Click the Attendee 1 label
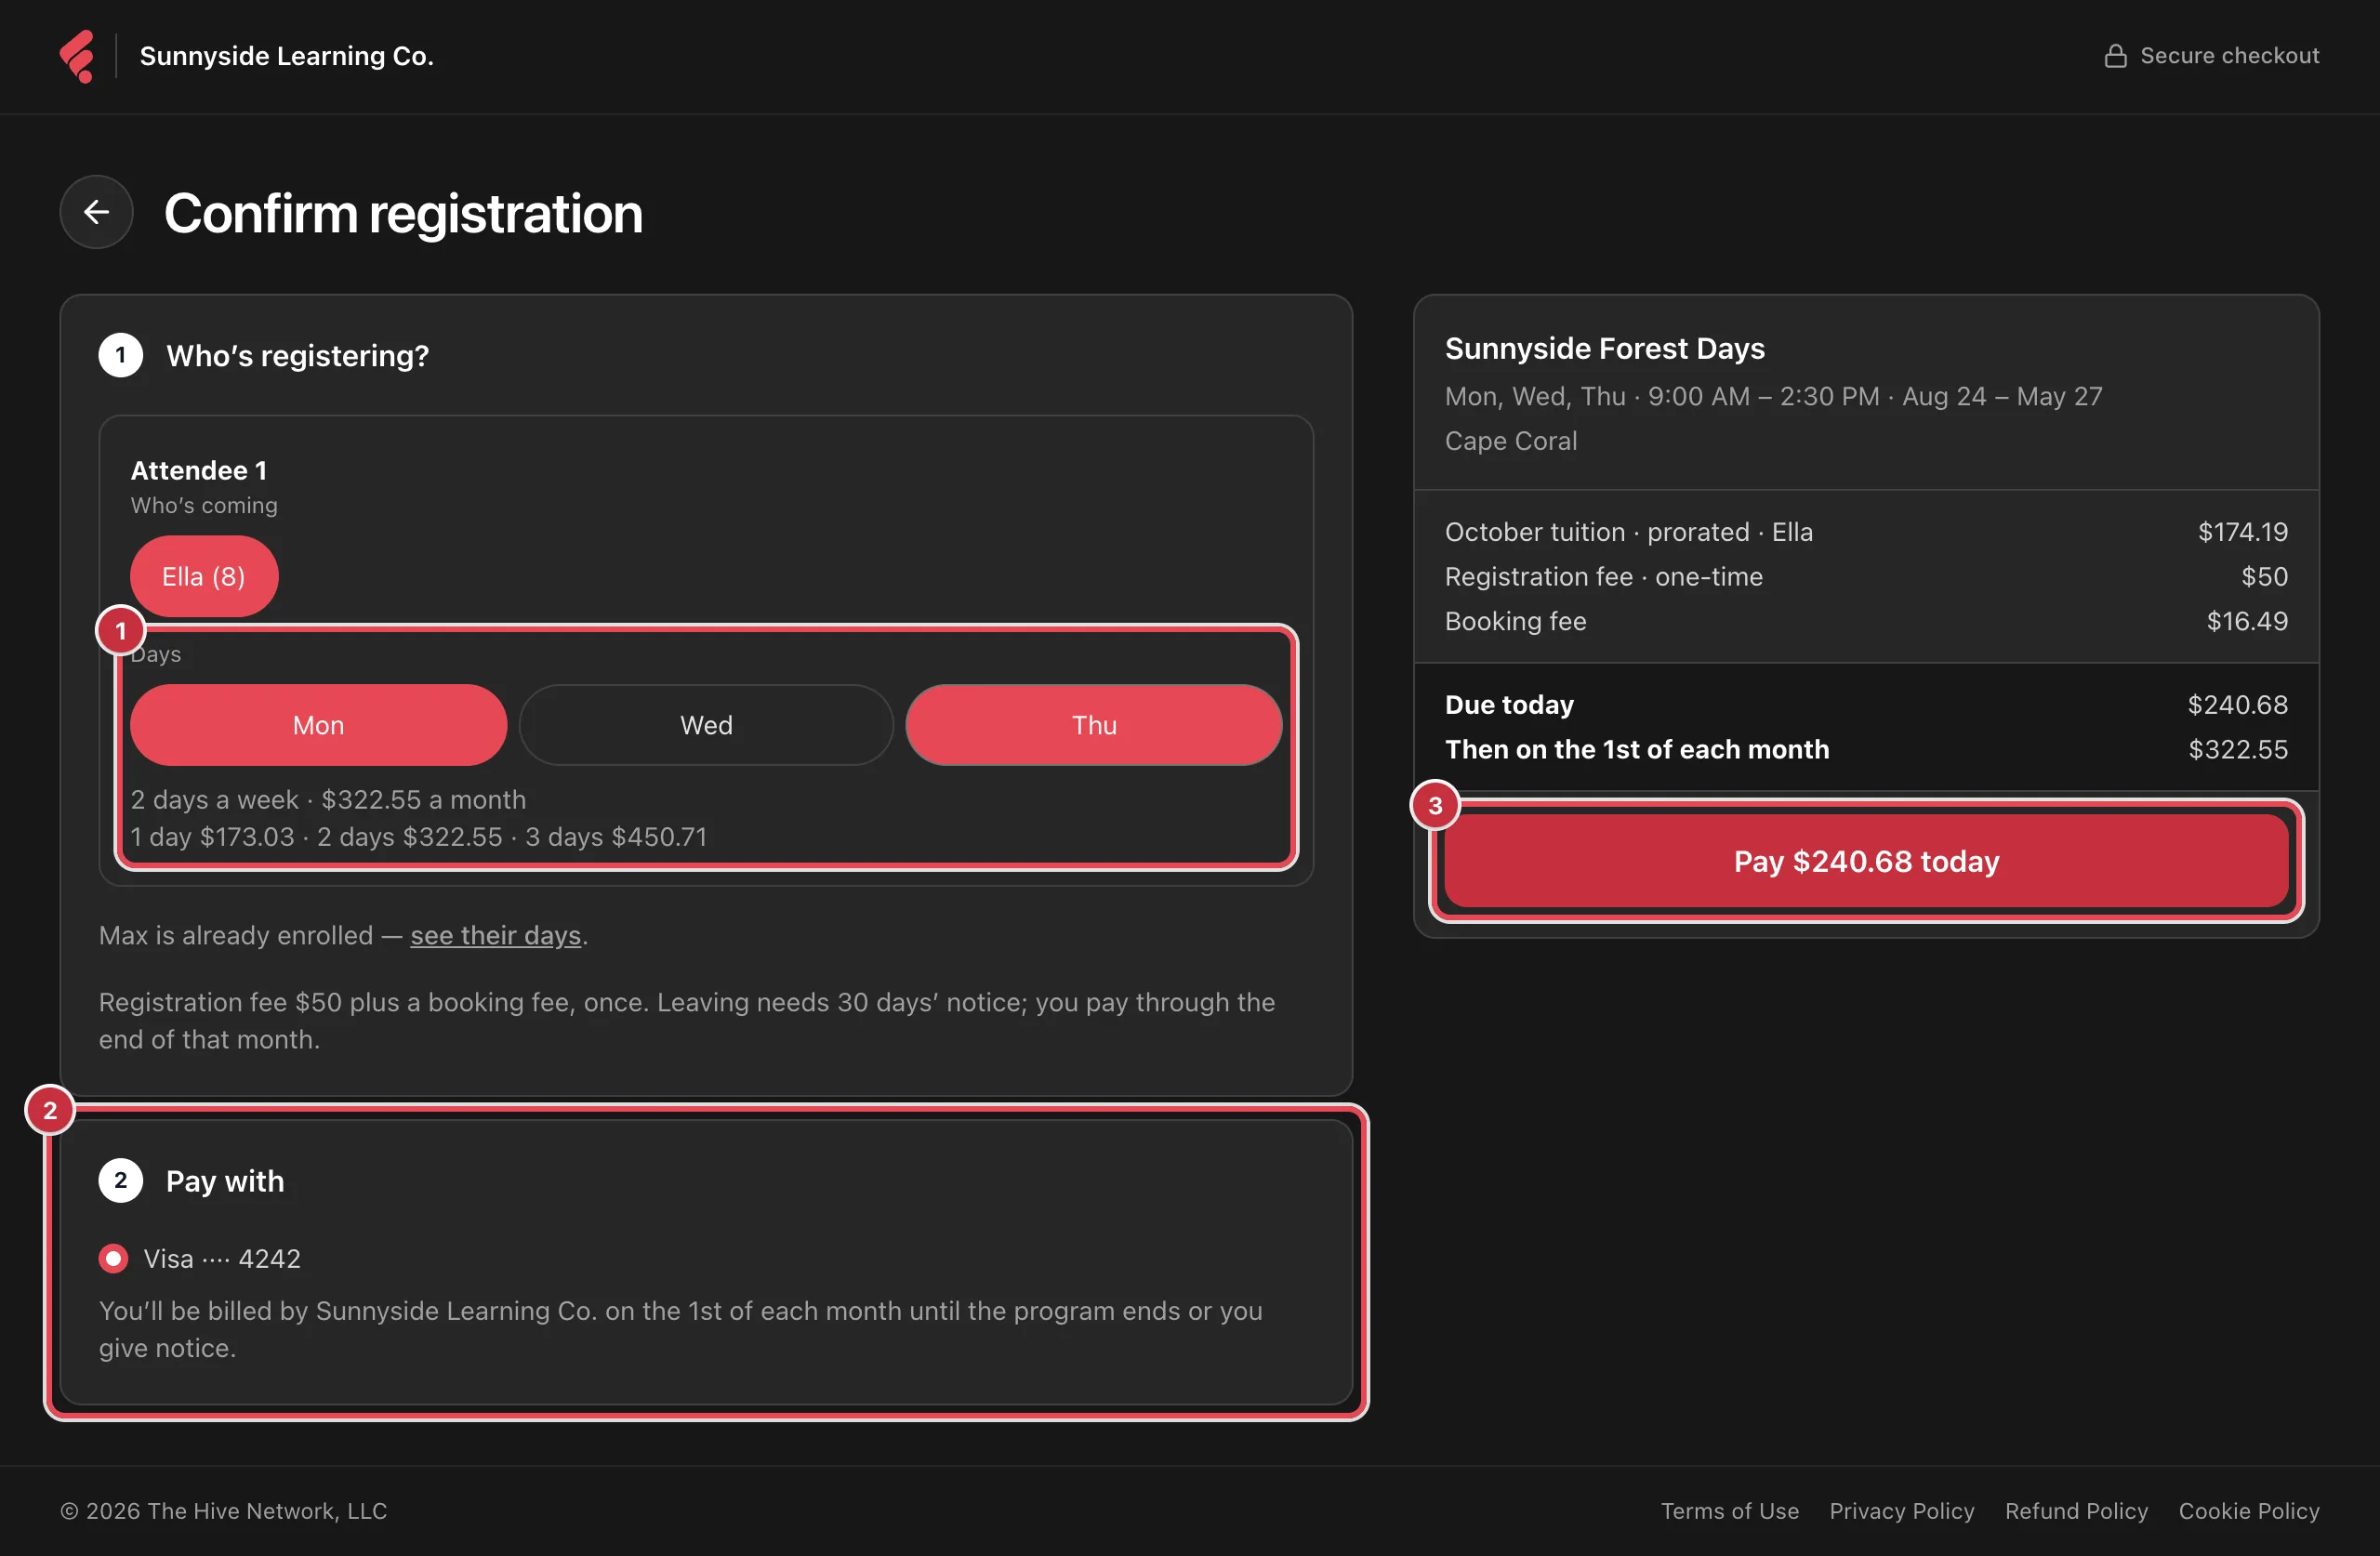The image size is (2380, 1556). [x=199, y=470]
